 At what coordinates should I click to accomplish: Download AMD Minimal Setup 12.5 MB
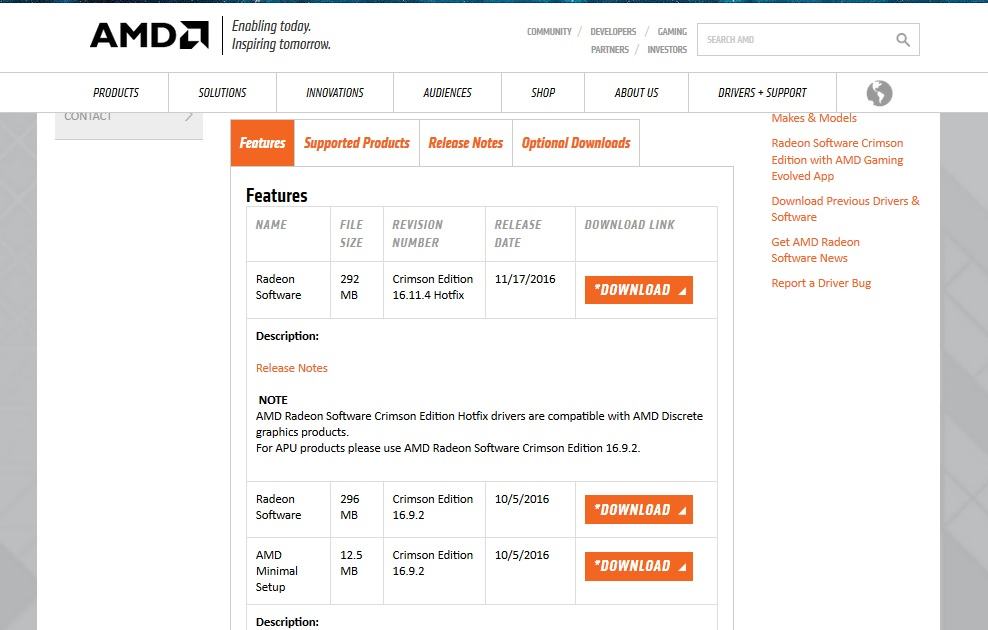coord(638,566)
